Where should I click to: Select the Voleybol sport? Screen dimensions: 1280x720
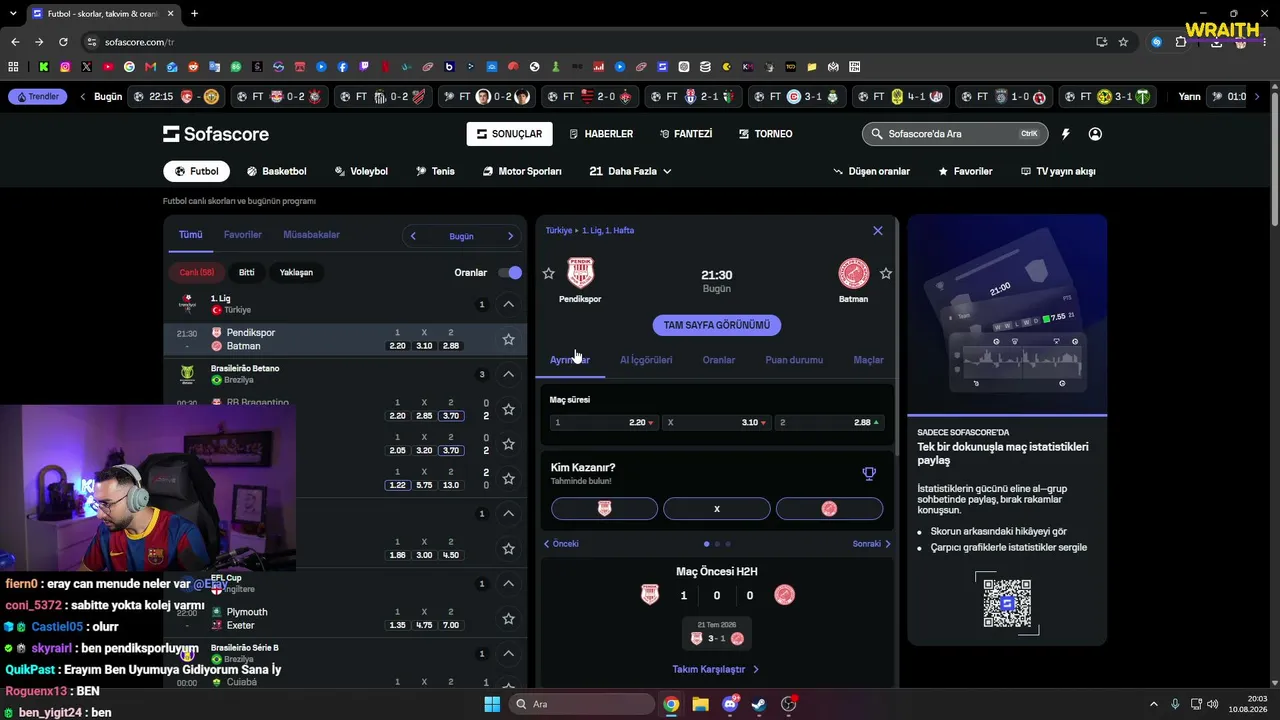tap(361, 171)
